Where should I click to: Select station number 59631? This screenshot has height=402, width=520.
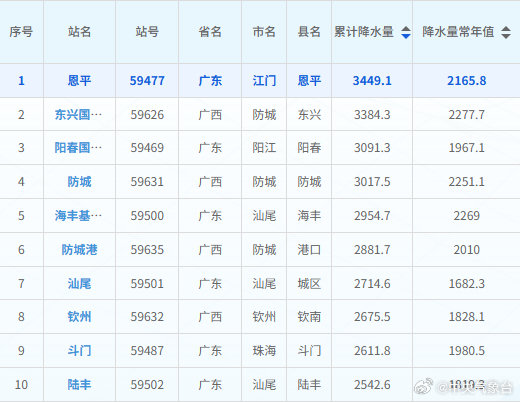(x=147, y=182)
